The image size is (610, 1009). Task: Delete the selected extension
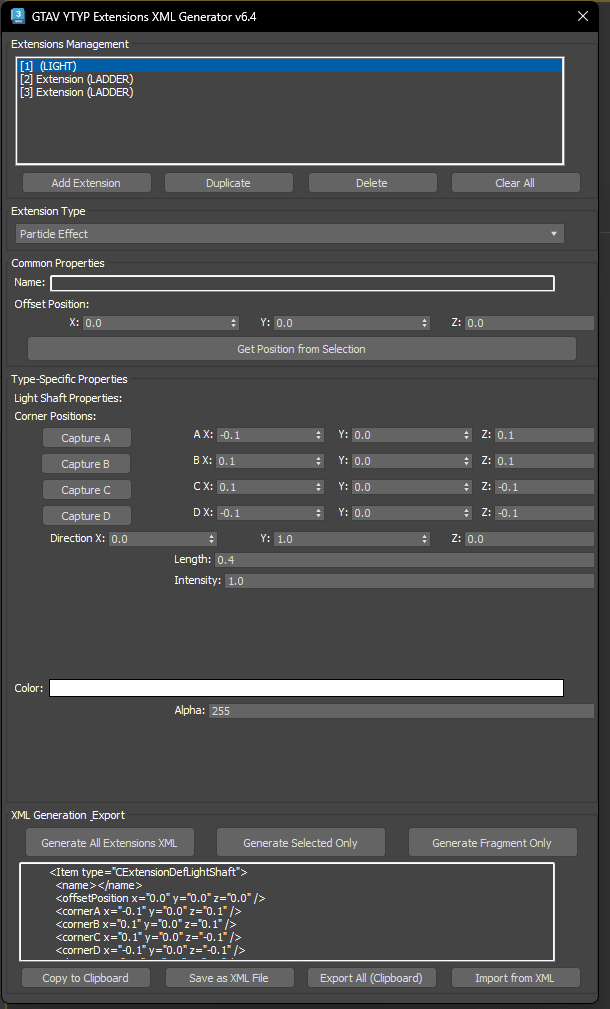click(x=372, y=183)
